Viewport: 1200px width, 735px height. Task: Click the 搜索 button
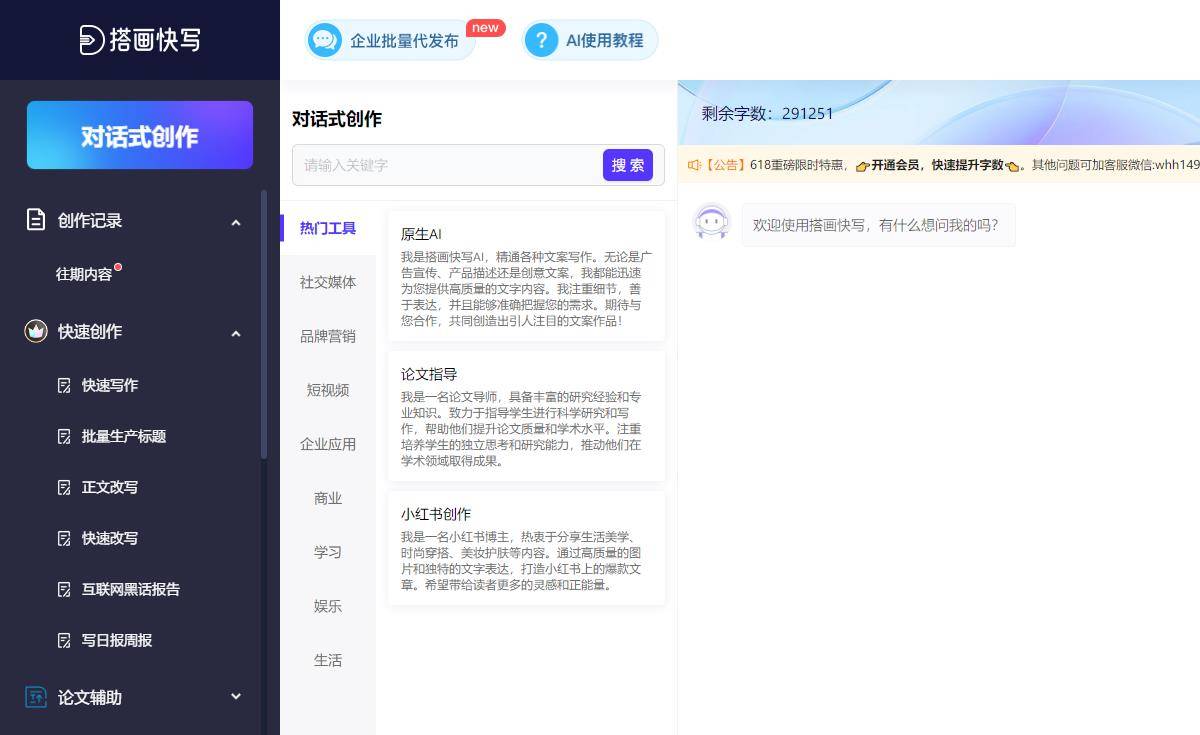[x=627, y=165]
